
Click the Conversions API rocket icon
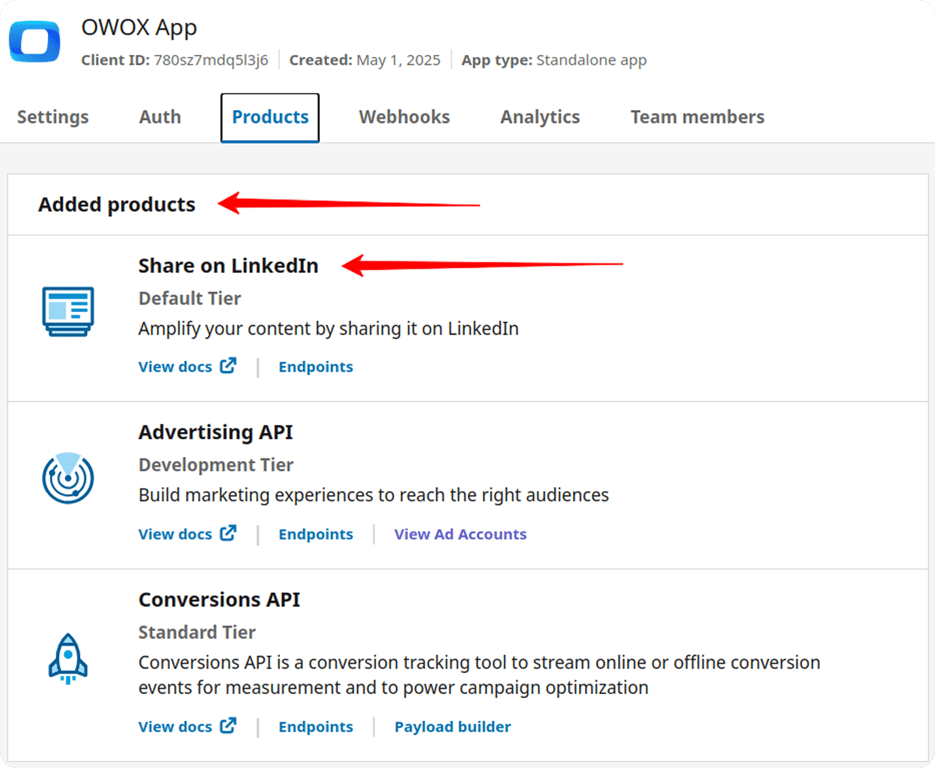68,658
